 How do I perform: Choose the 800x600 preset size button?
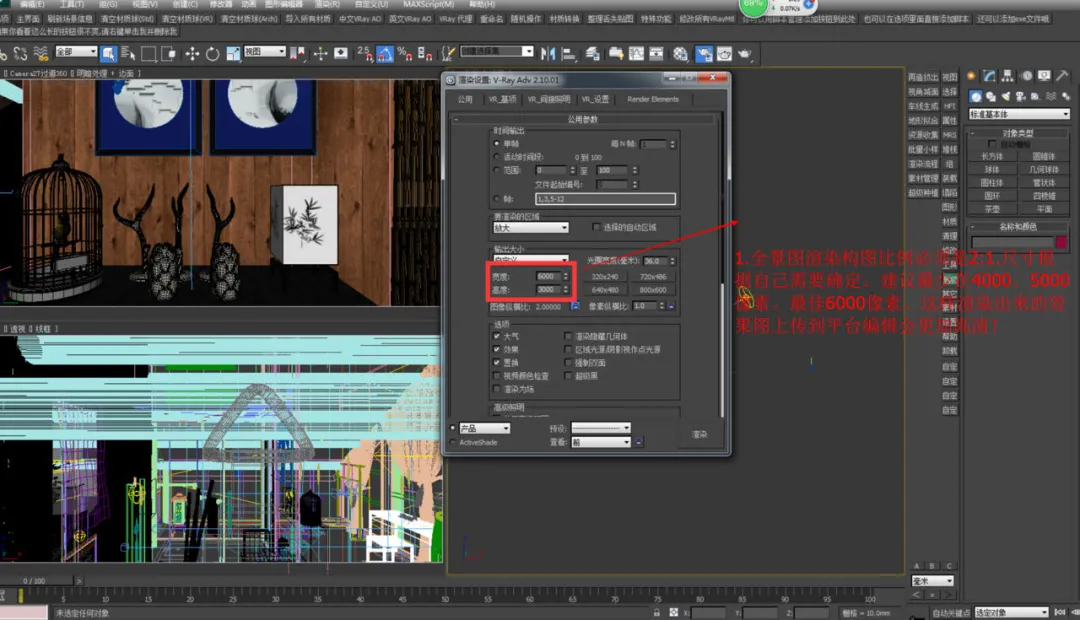tap(652, 290)
